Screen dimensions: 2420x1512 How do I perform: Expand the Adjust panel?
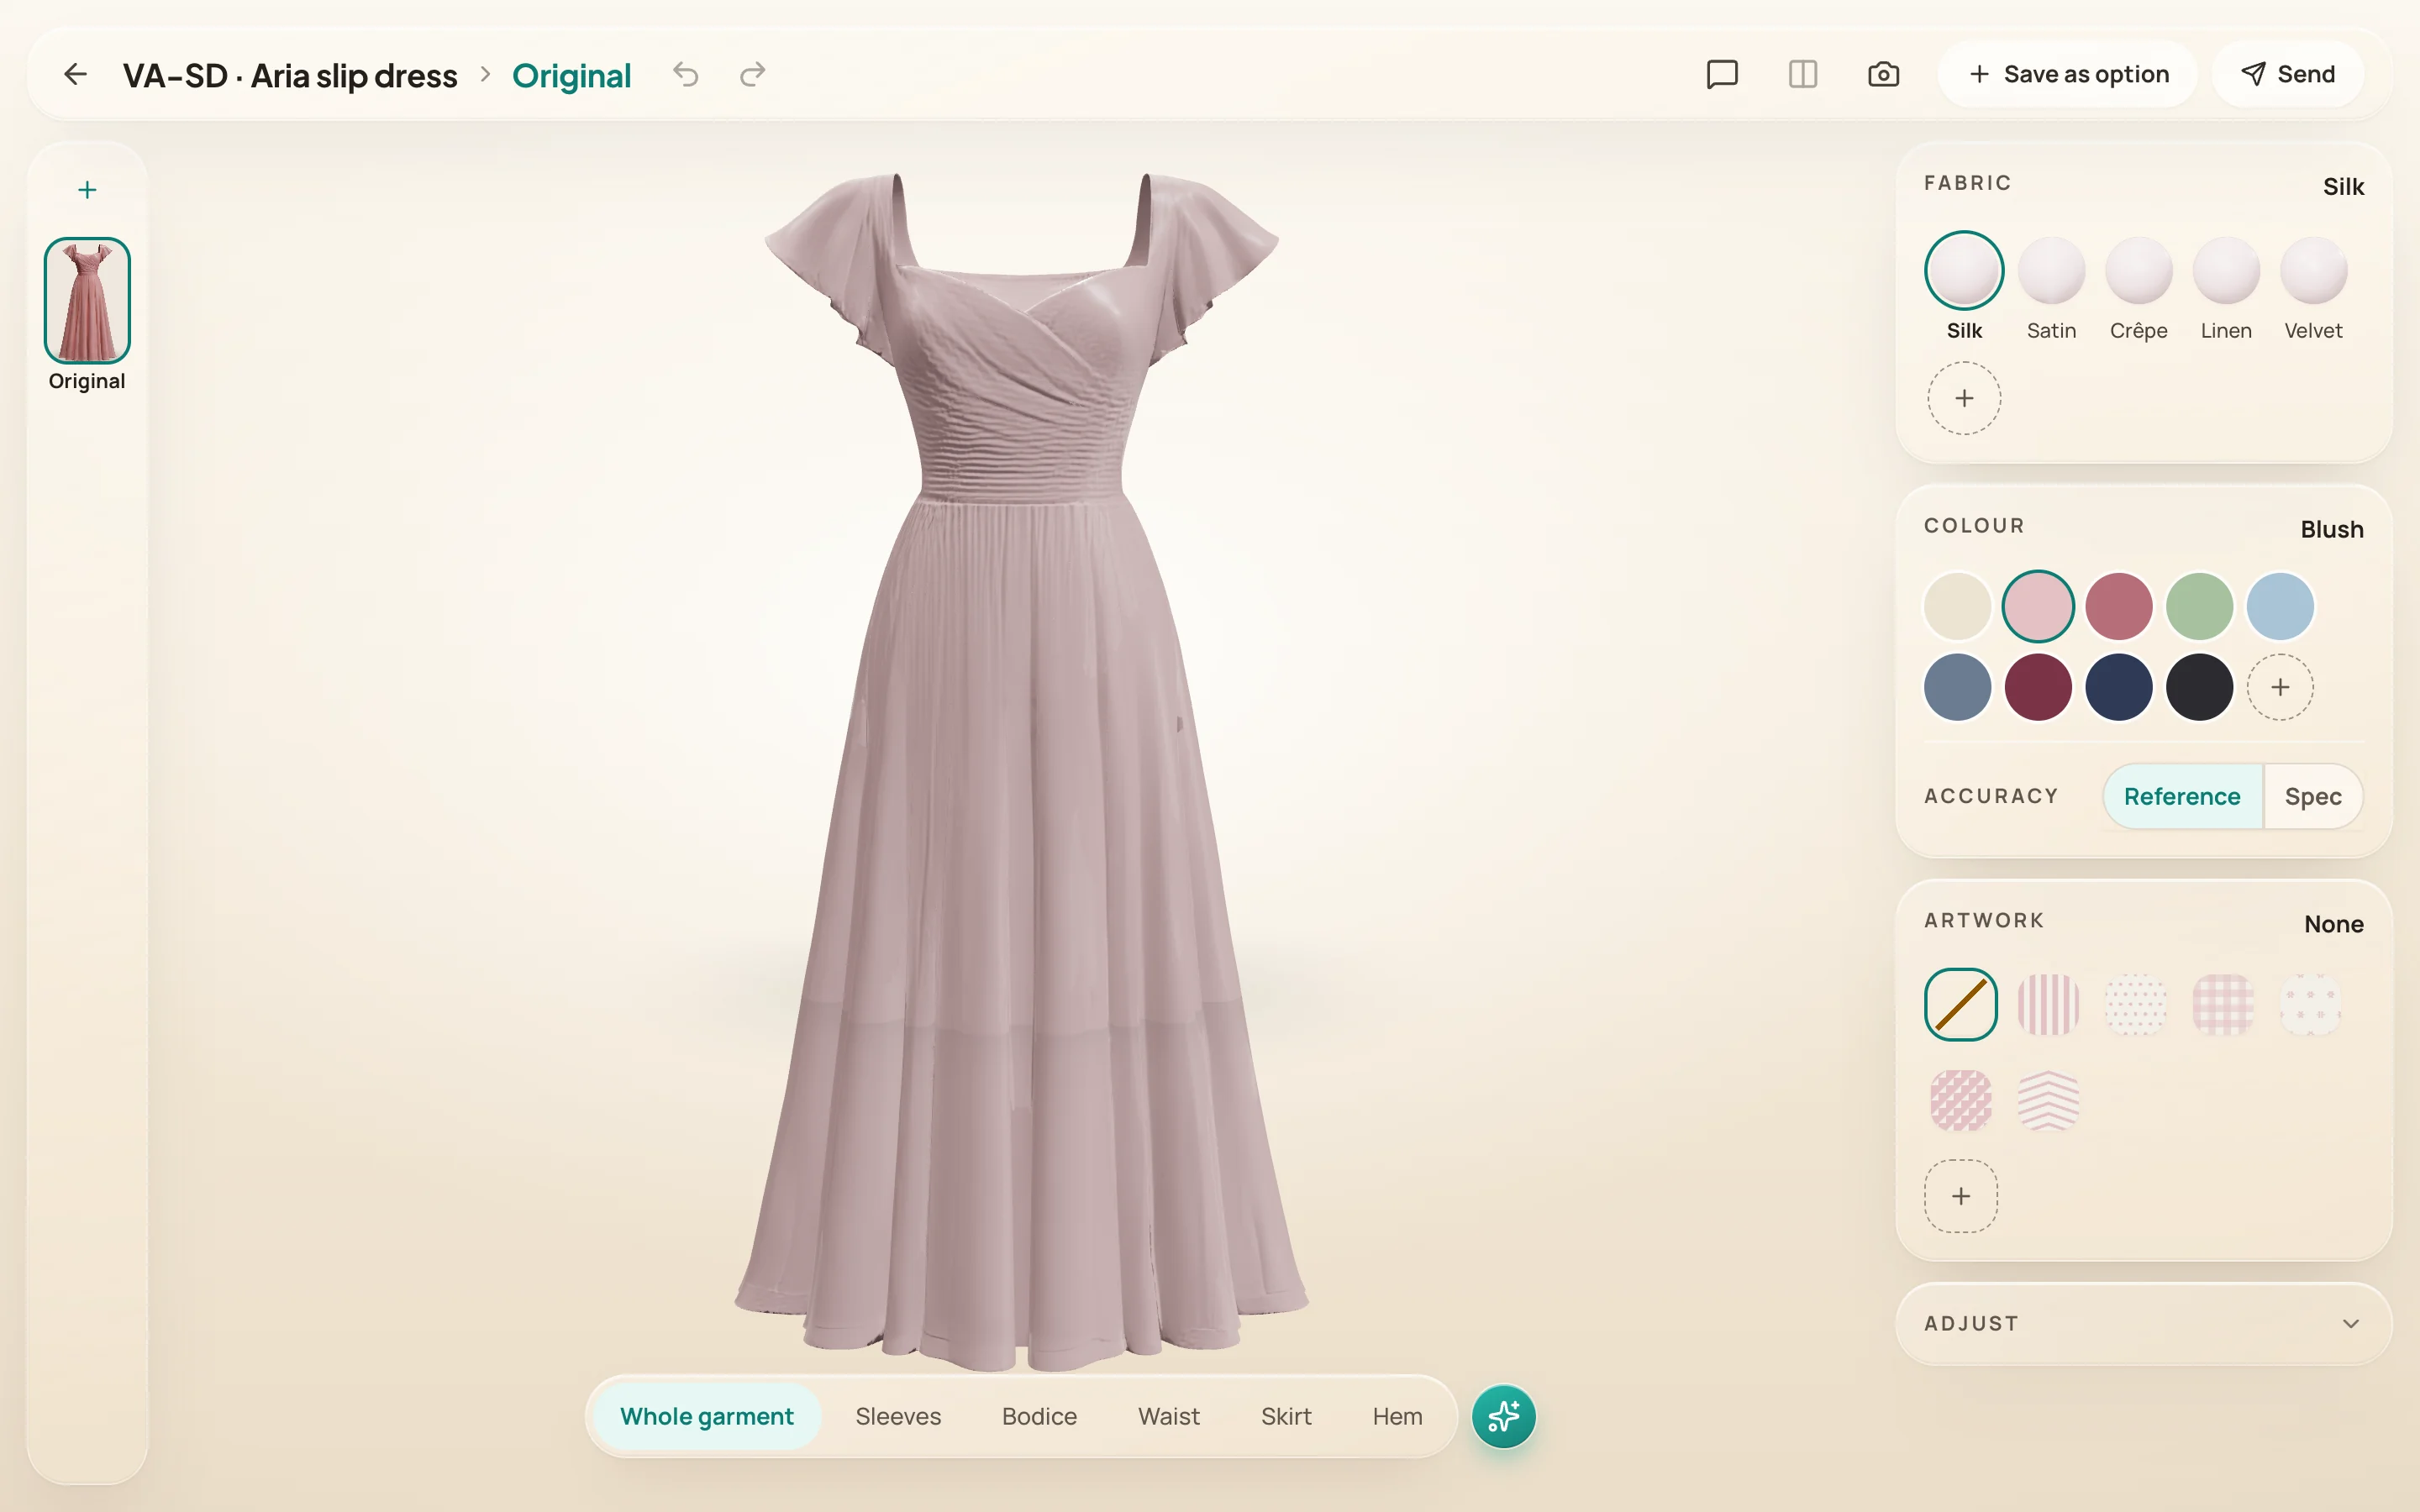click(x=2143, y=1323)
